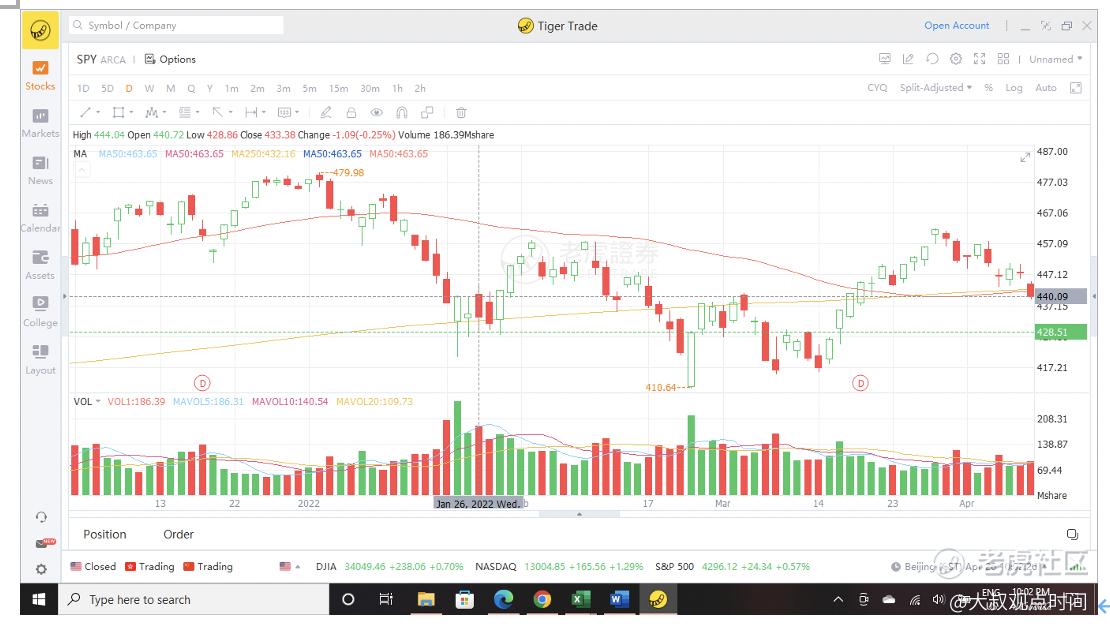Viewport: 1110px width, 628px height.
Task: Click the DJIA index quote
Action: click(x=389, y=566)
